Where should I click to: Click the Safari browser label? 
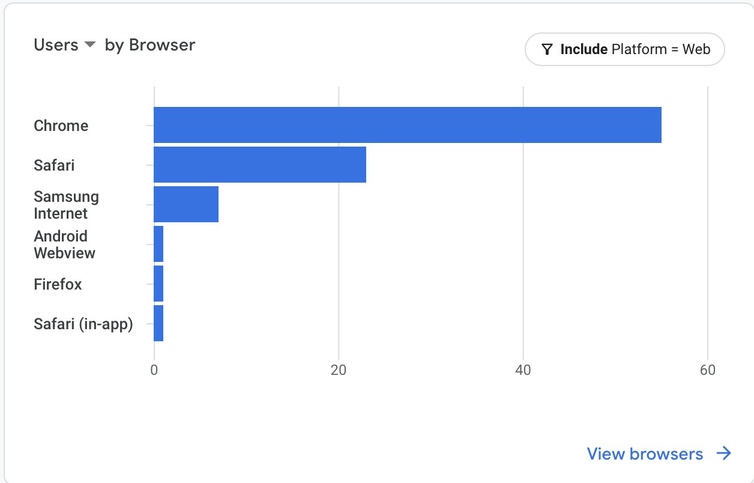[x=54, y=165]
